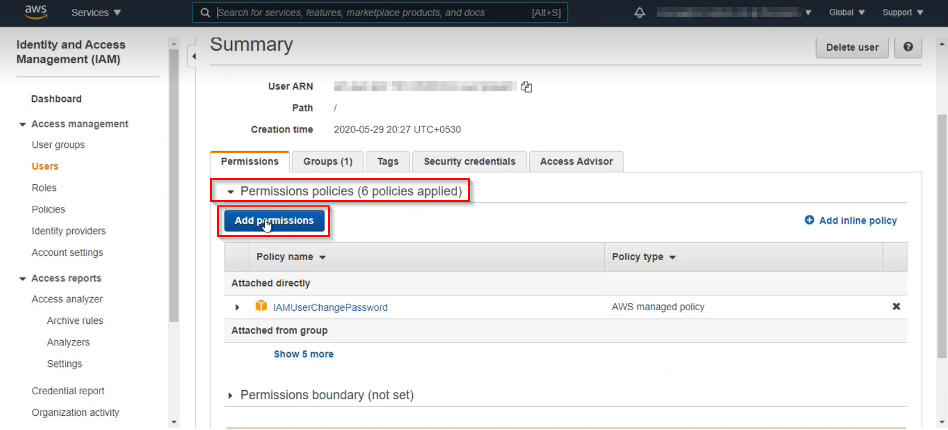Click the orange policy box icon
The image size is (948, 430).
tap(261, 306)
